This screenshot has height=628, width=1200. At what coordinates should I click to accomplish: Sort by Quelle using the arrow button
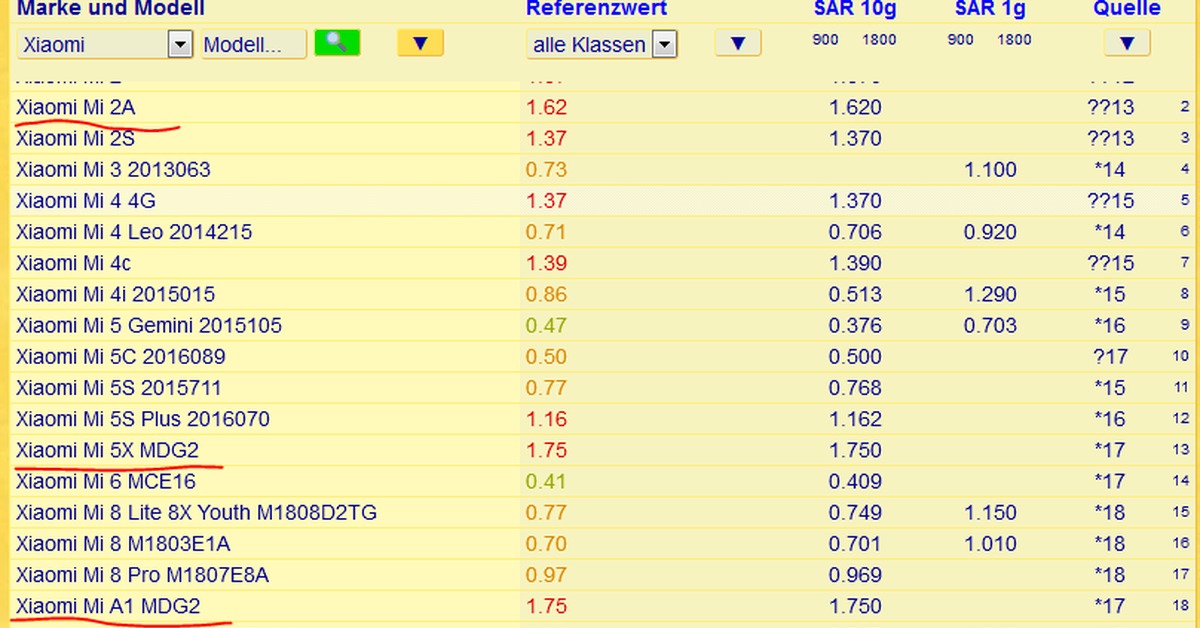(1127, 43)
